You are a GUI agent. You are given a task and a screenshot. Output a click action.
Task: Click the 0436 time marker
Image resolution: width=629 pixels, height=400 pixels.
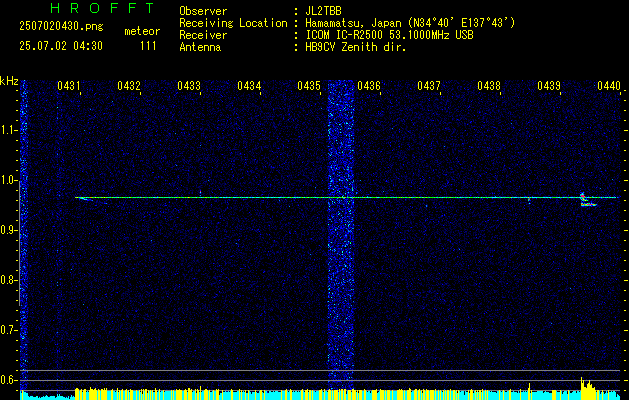click(369, 85)
